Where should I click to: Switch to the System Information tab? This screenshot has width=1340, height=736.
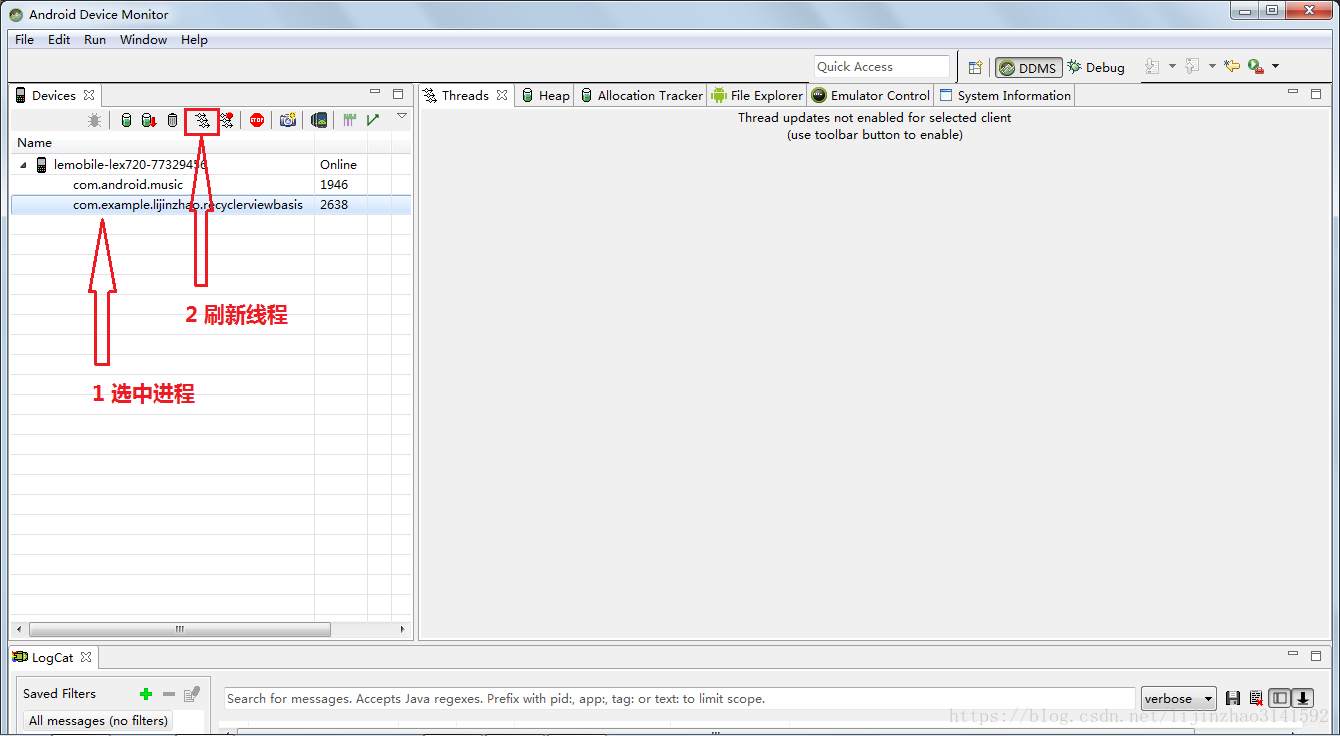(x=1005, y=96)
